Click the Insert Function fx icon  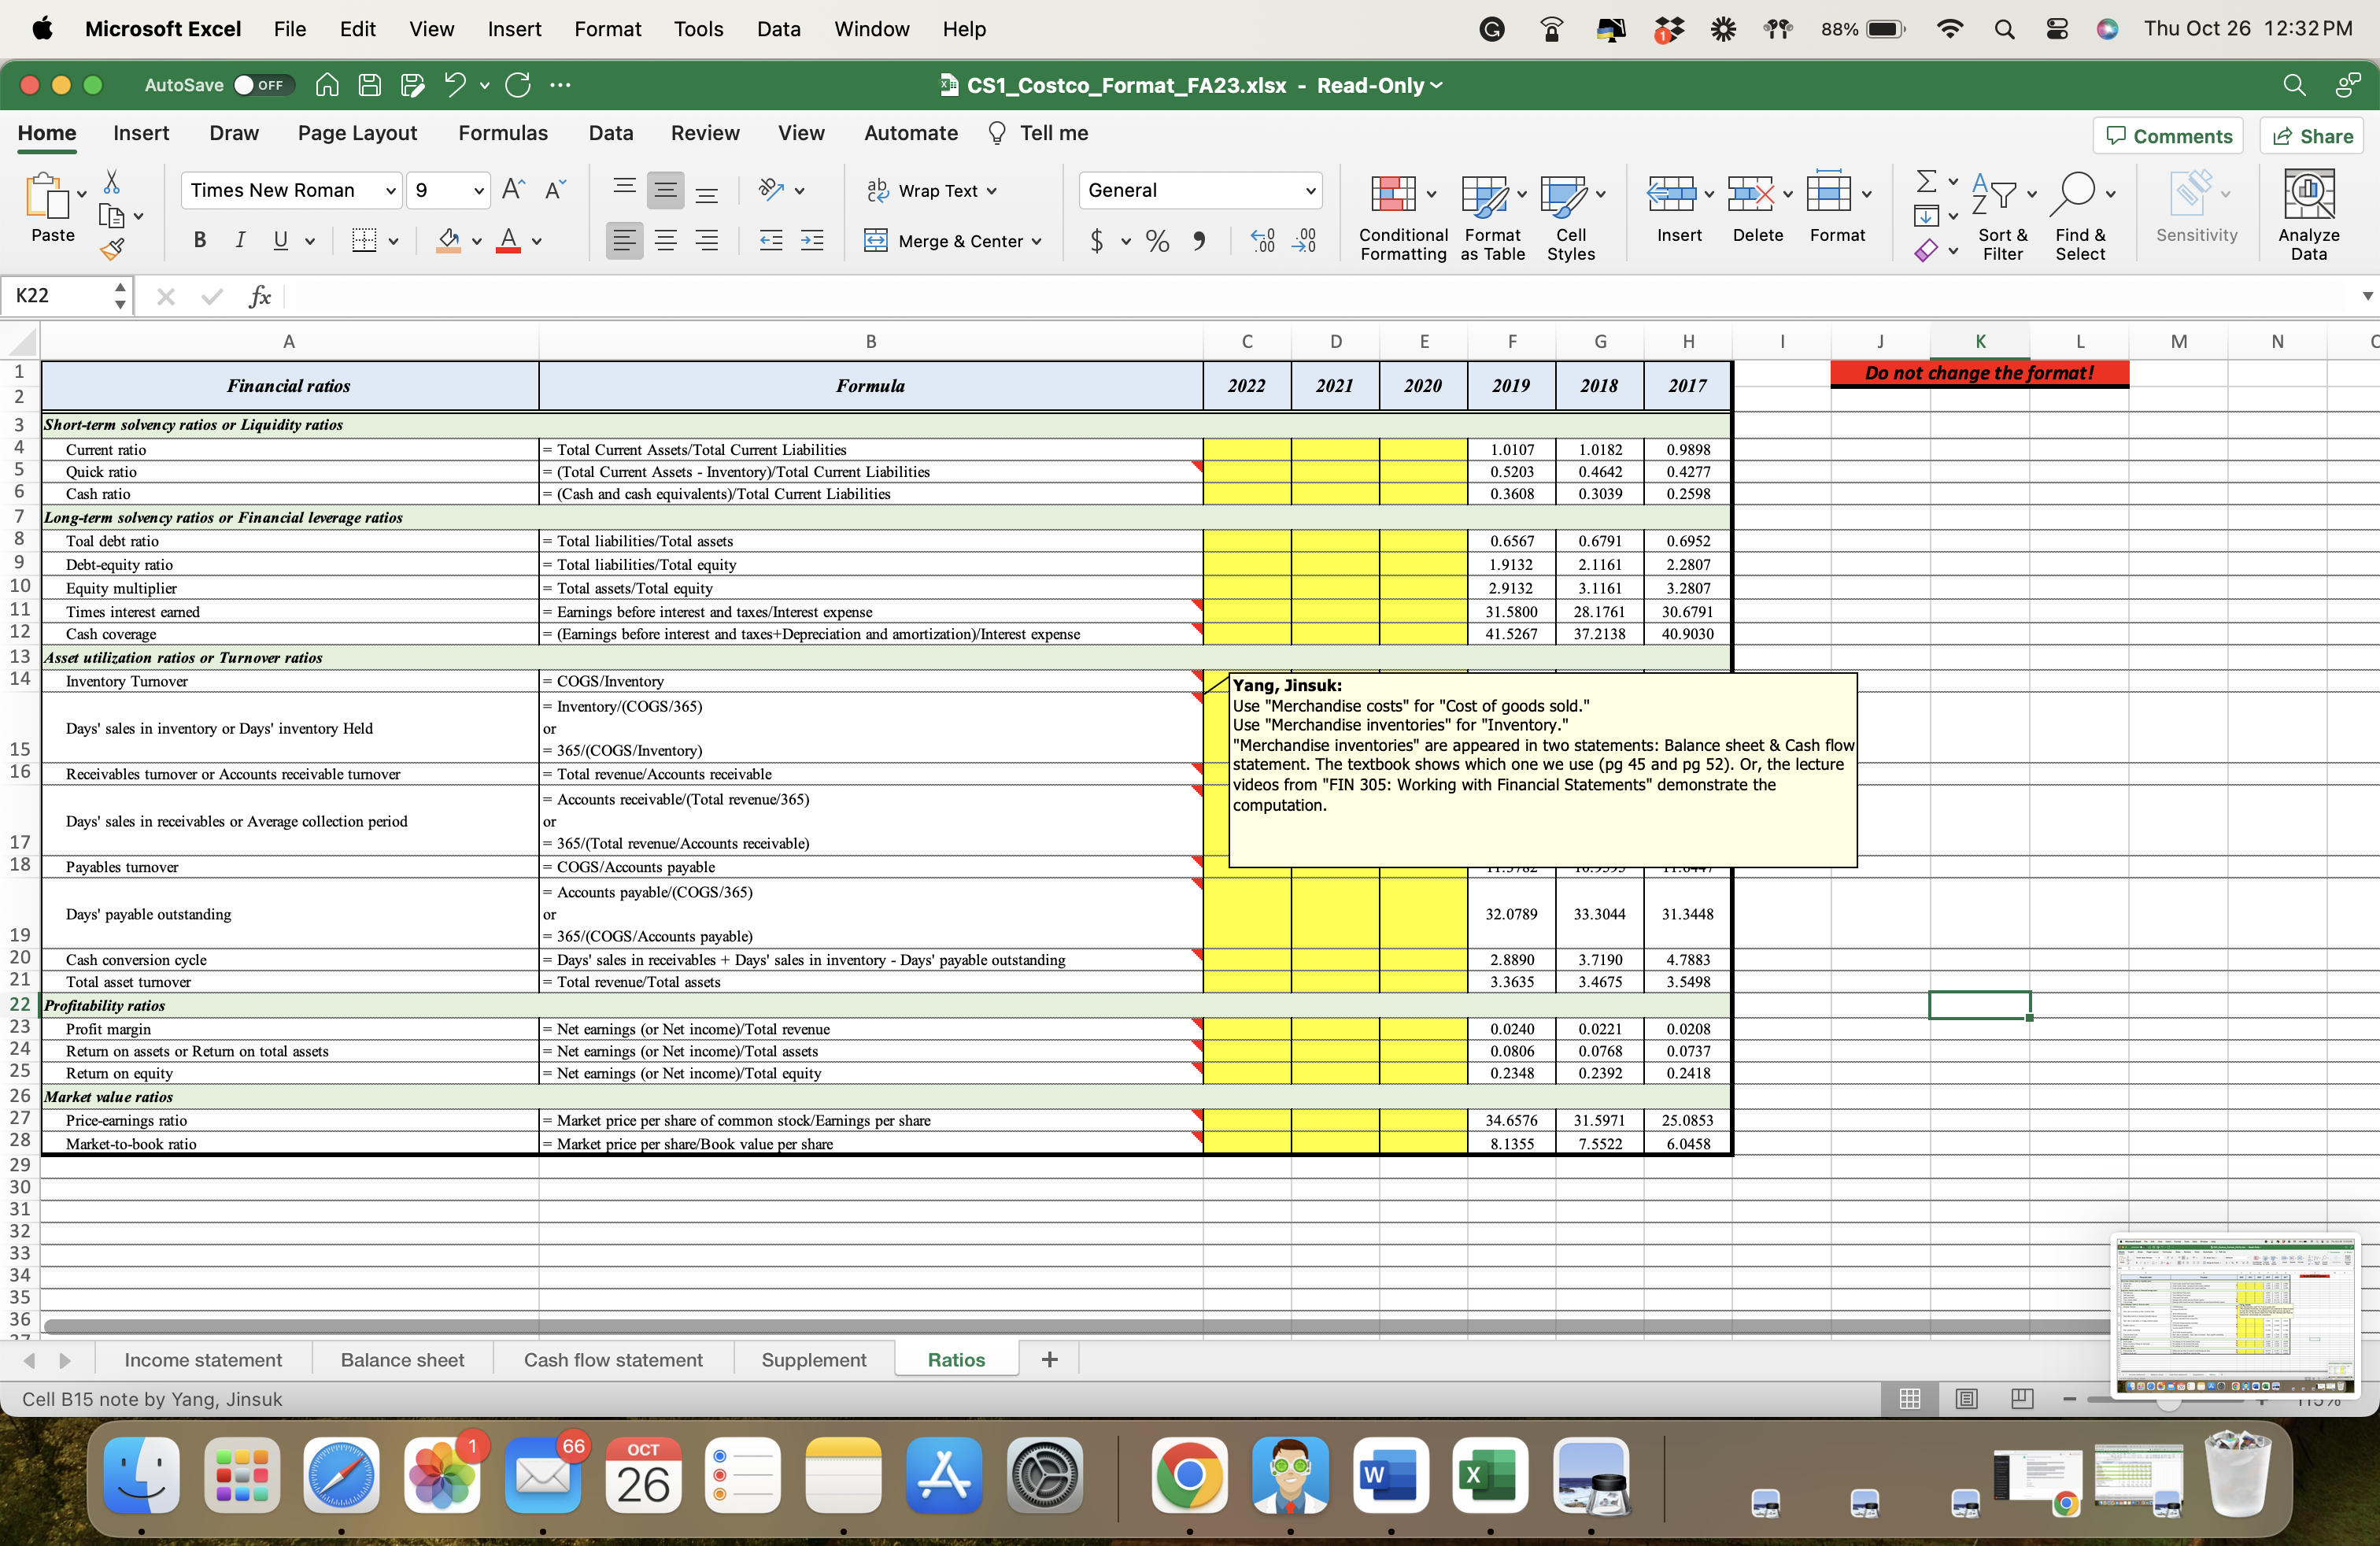[260, 296]
